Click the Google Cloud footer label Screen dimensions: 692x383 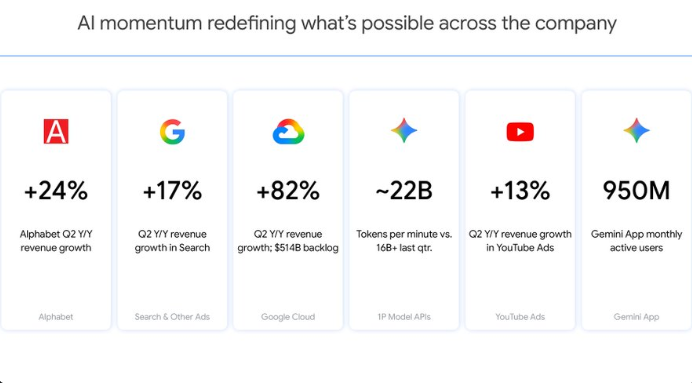(288, 317)
